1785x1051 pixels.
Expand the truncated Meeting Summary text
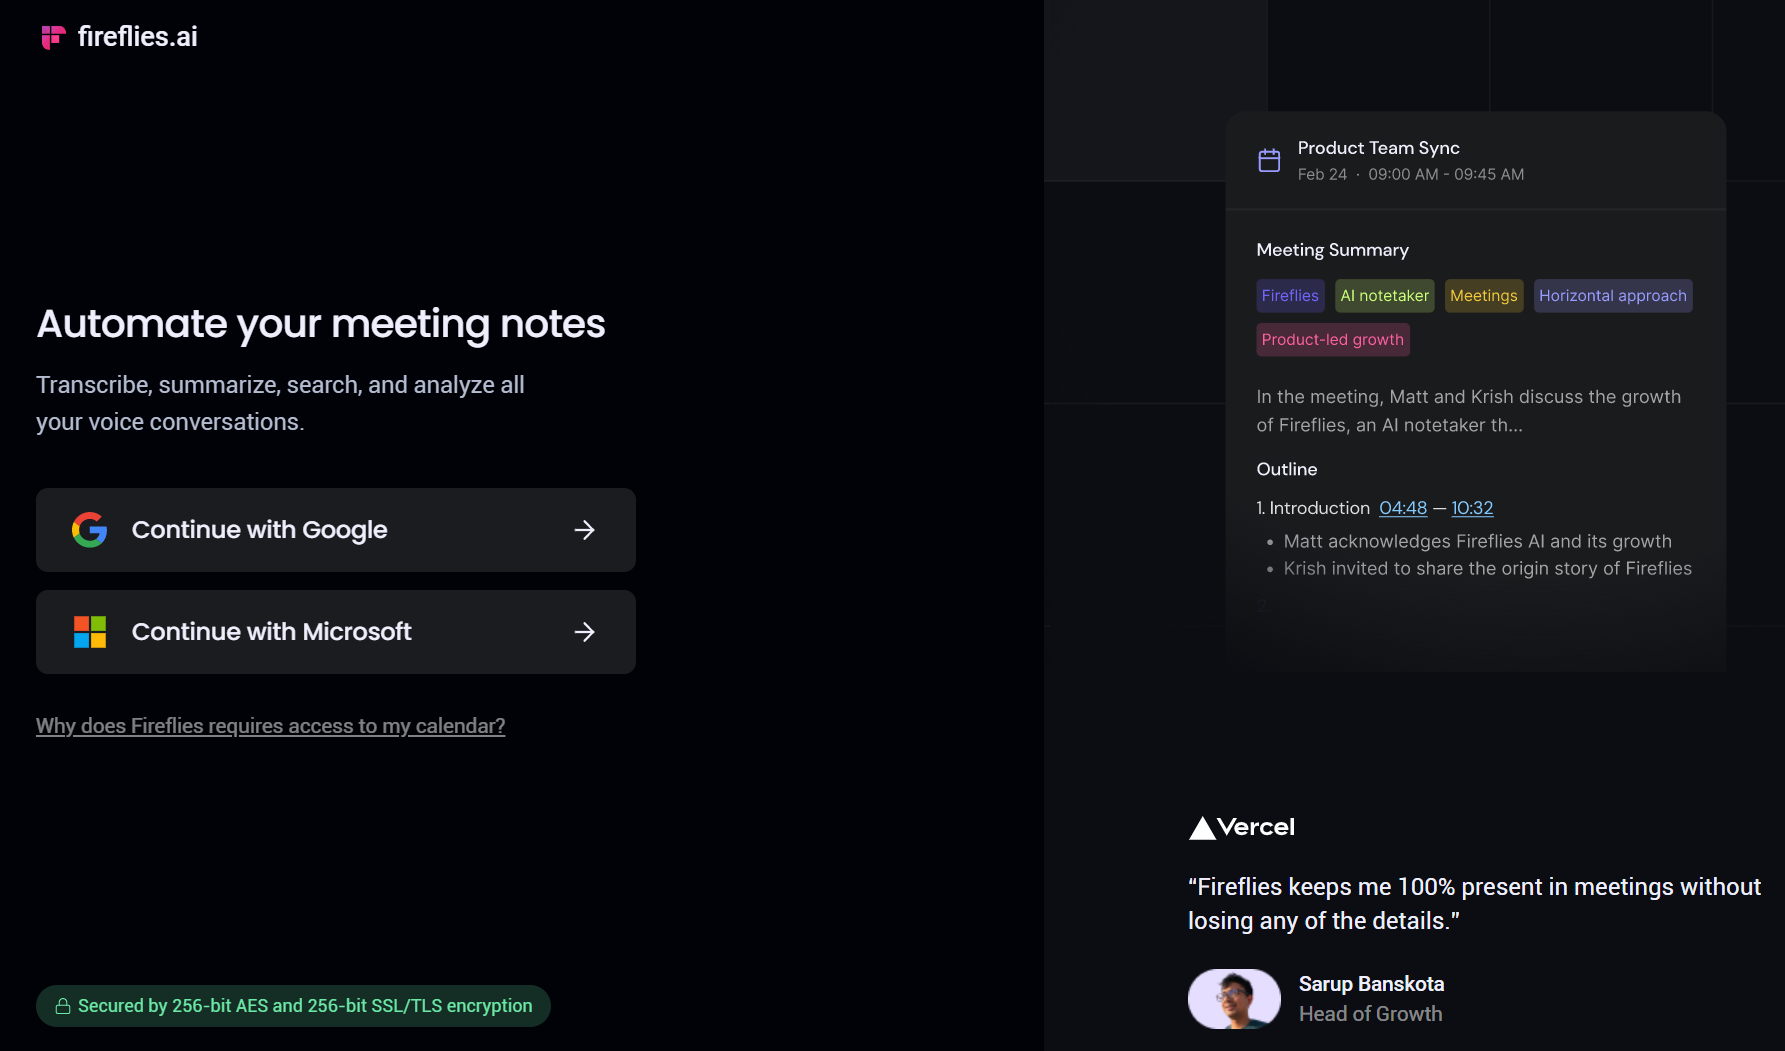point(1510,424)
